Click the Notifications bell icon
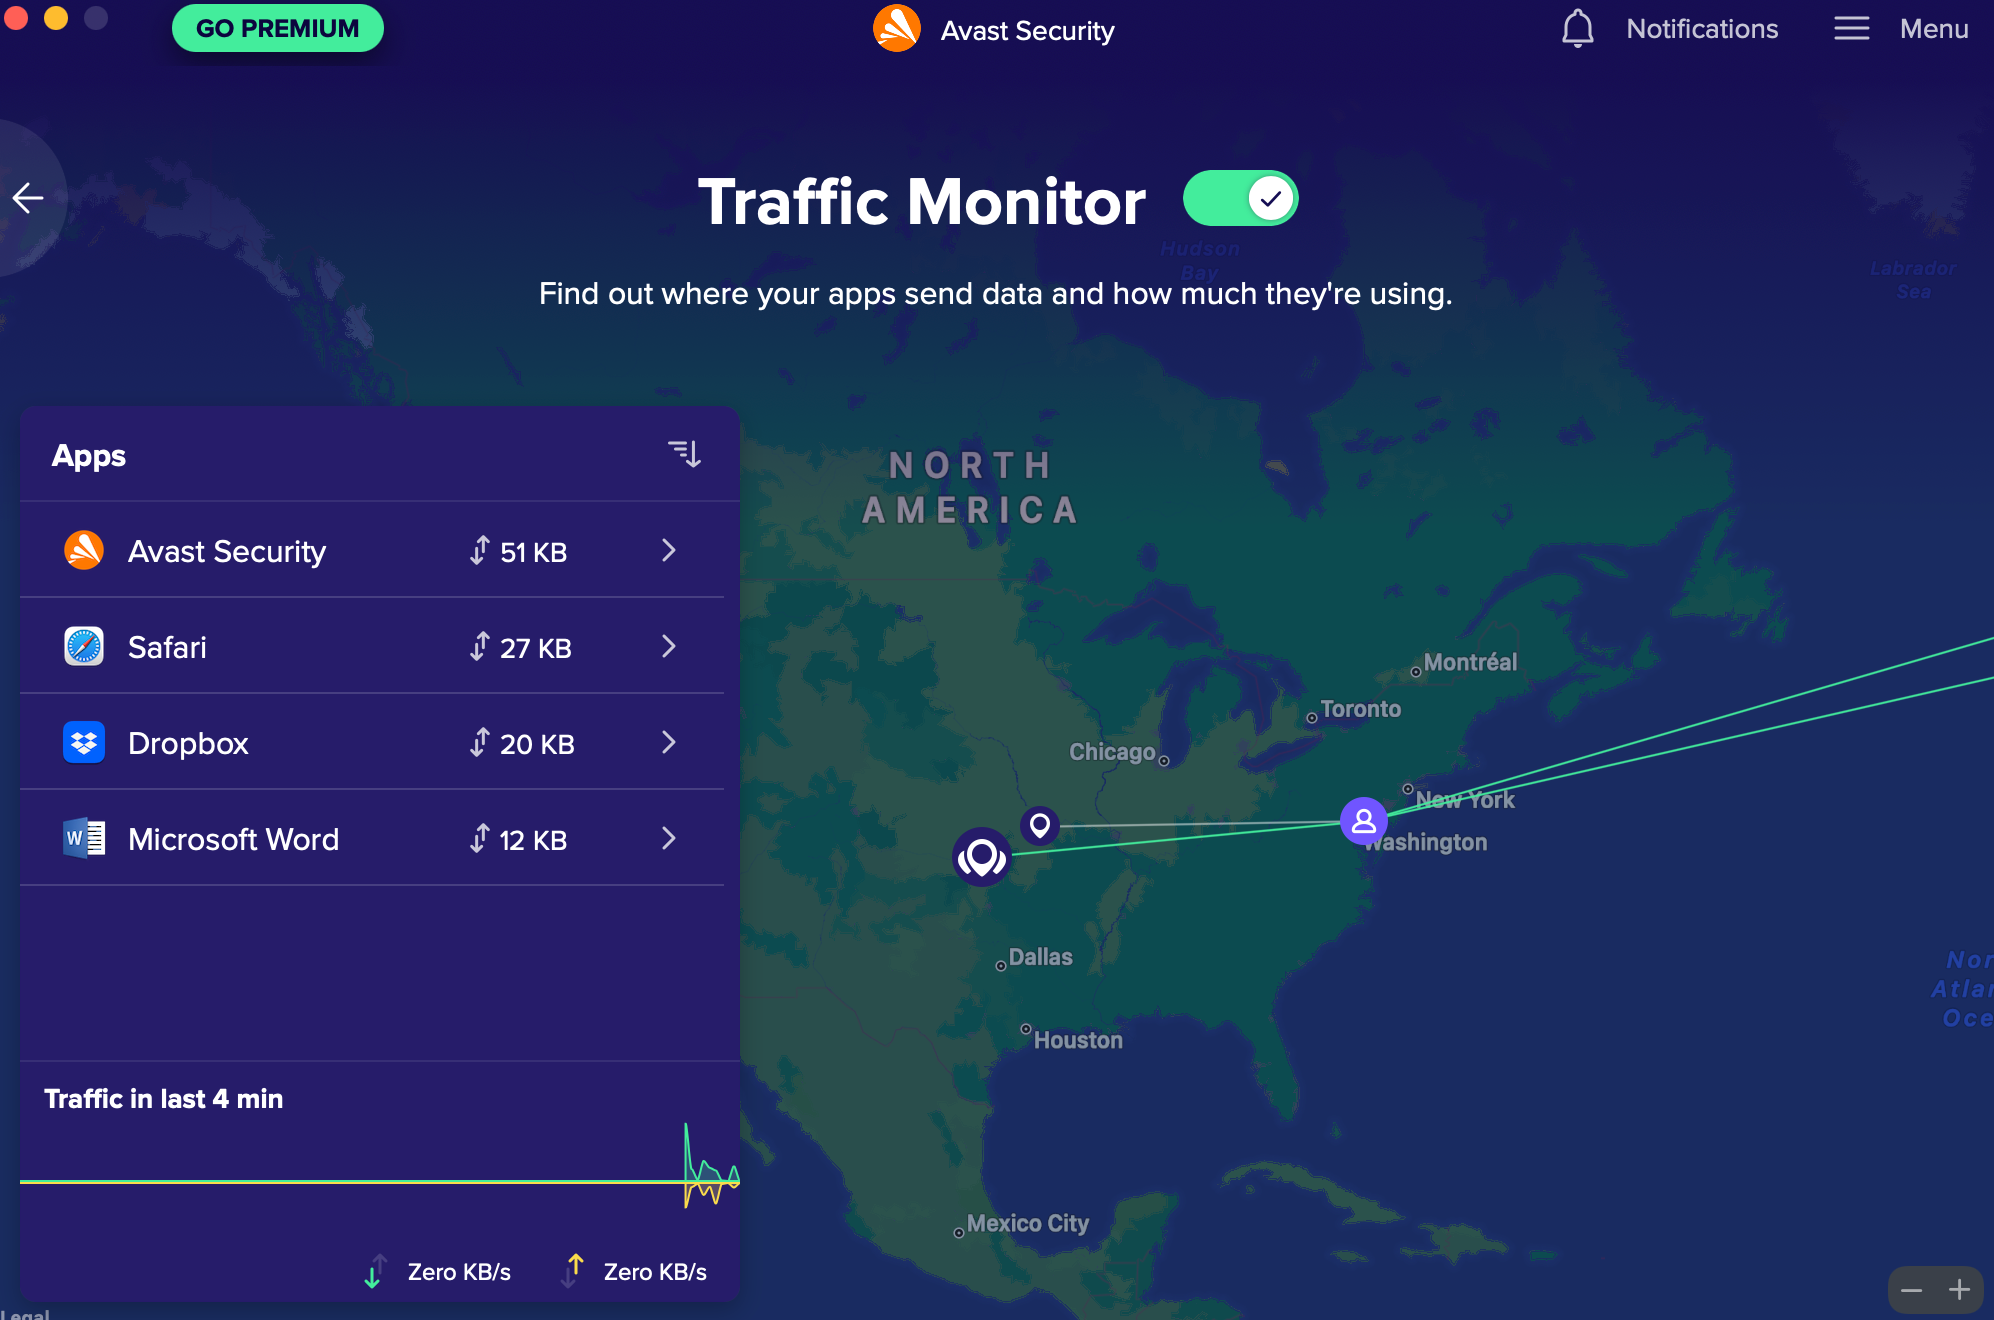This screenshot has width=1994, height=1320. point(1576,28)
